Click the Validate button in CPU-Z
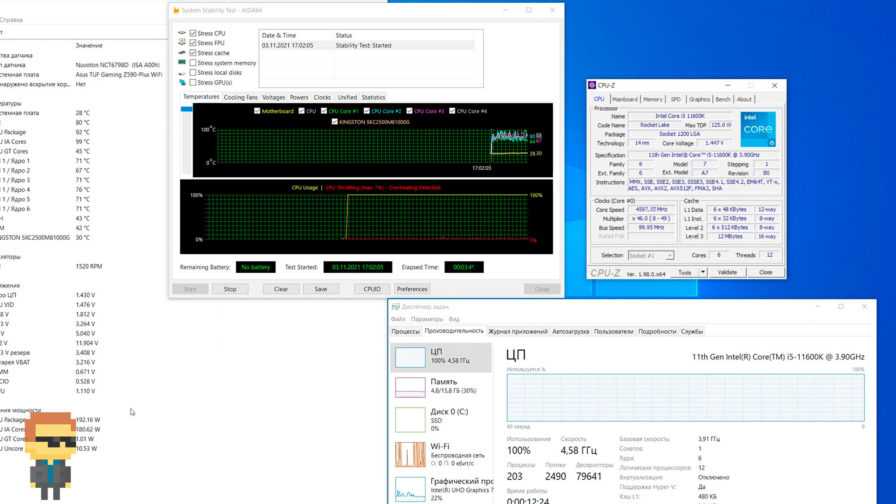 728,272
